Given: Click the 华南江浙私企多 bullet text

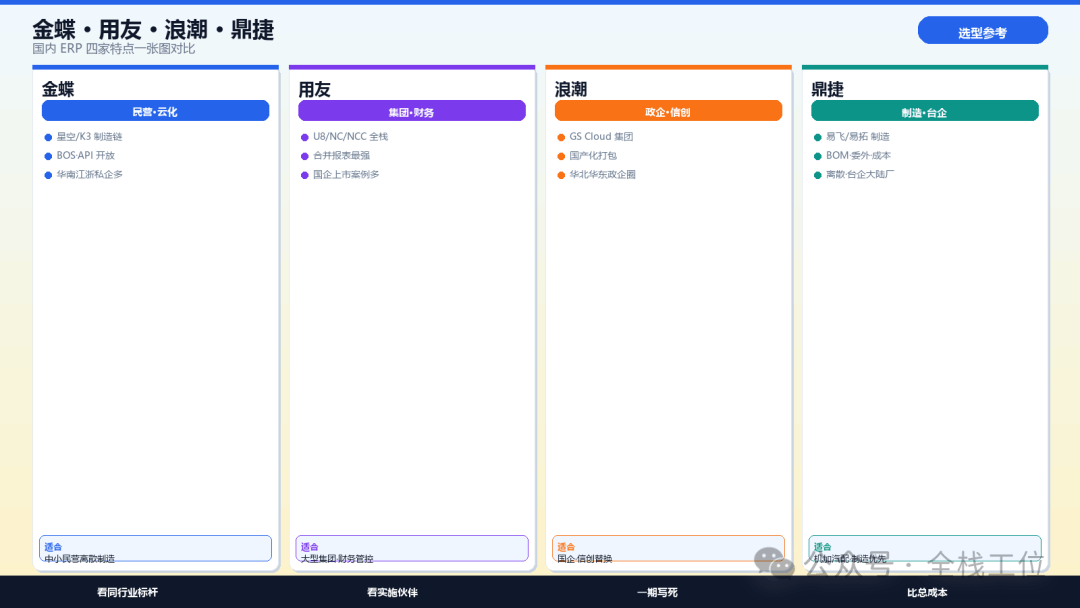Looking at the screenshot, I should [90, 174].
